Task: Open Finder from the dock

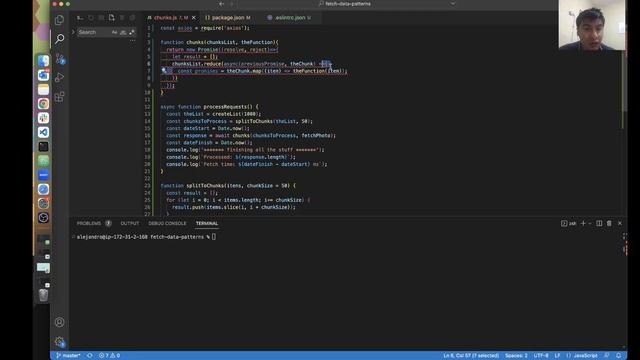Action: [x=43, y=61]
